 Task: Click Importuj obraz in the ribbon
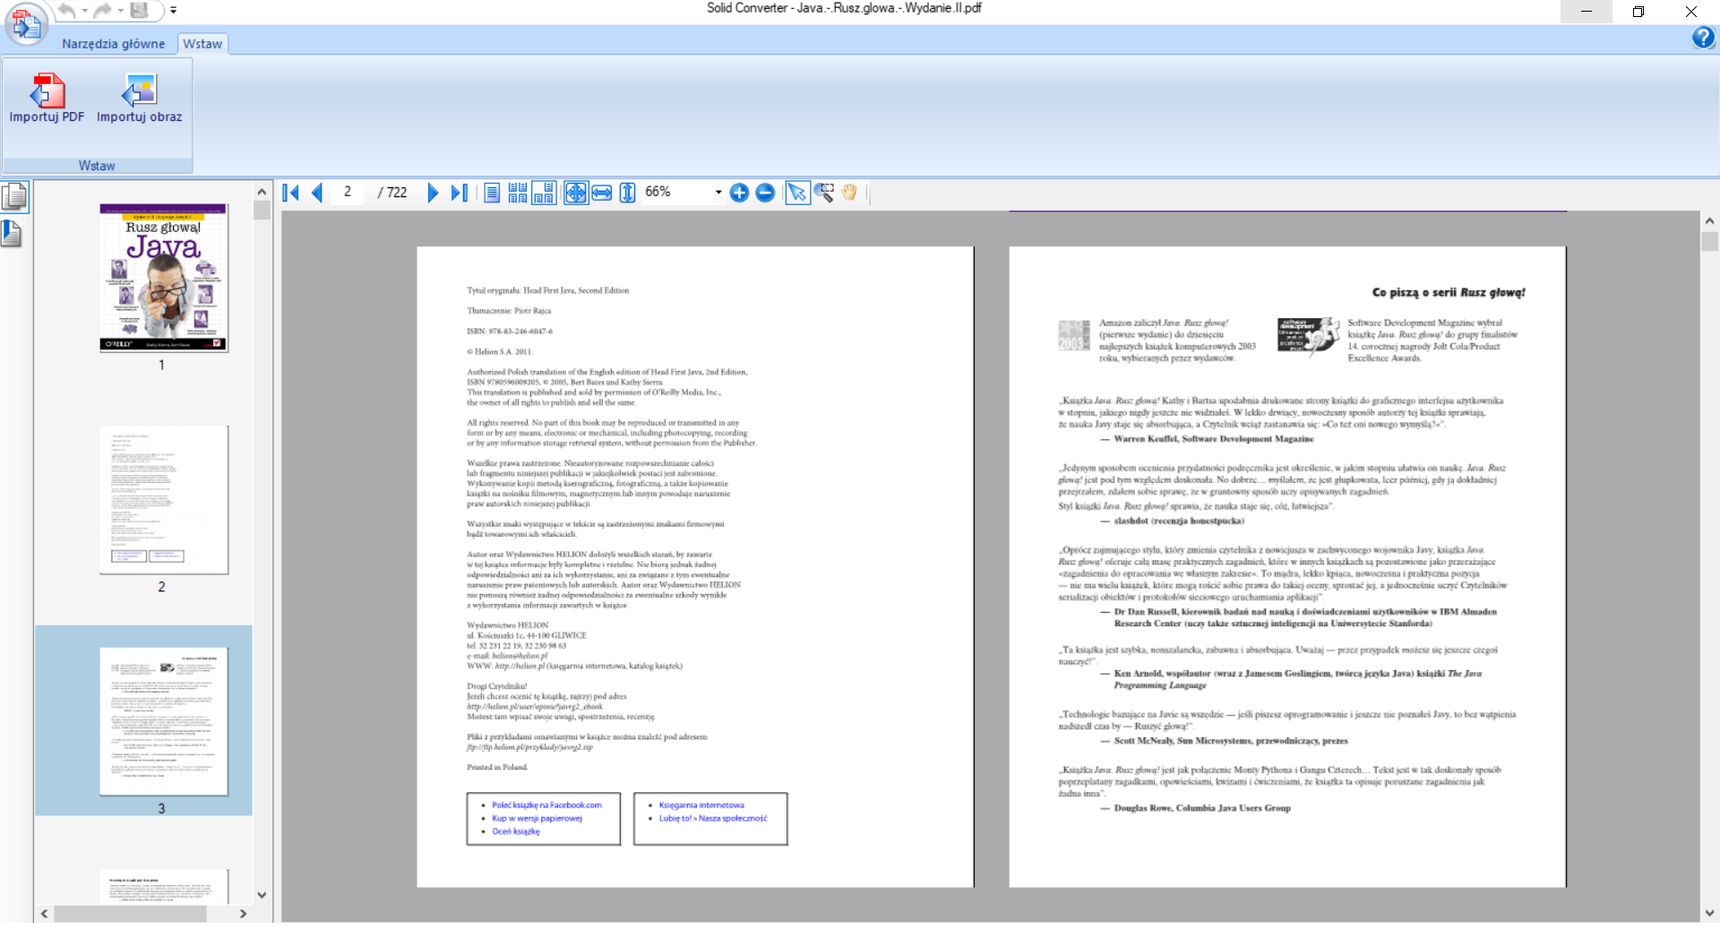[139, 98]
